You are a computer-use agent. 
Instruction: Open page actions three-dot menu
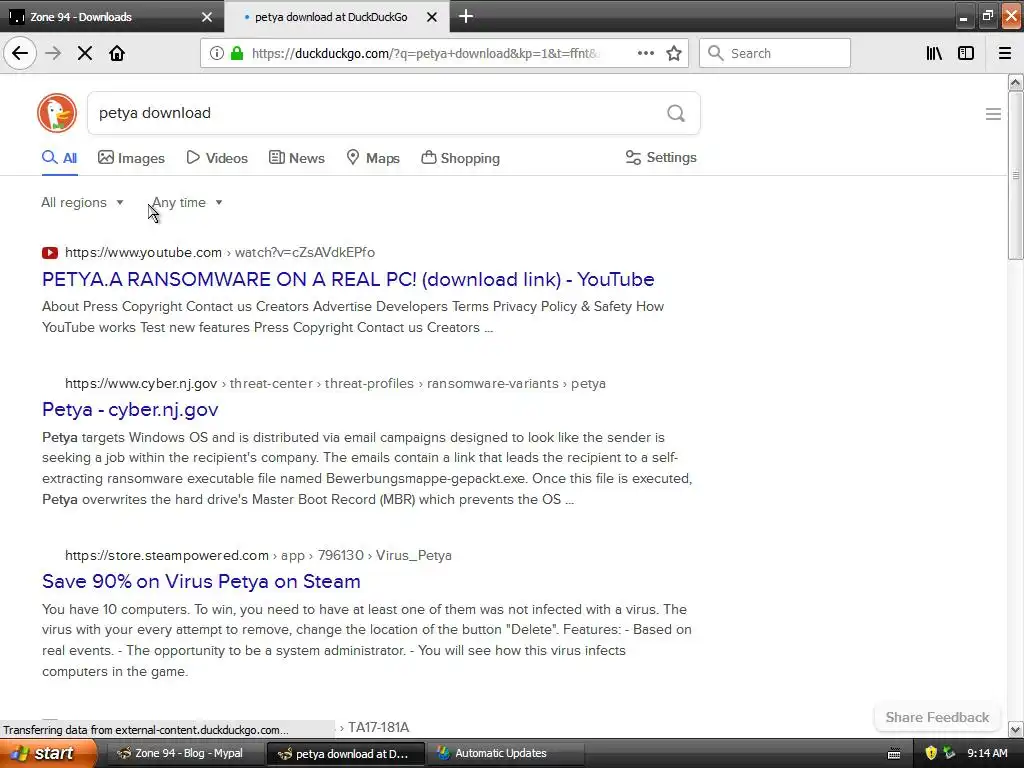point(645,53)
